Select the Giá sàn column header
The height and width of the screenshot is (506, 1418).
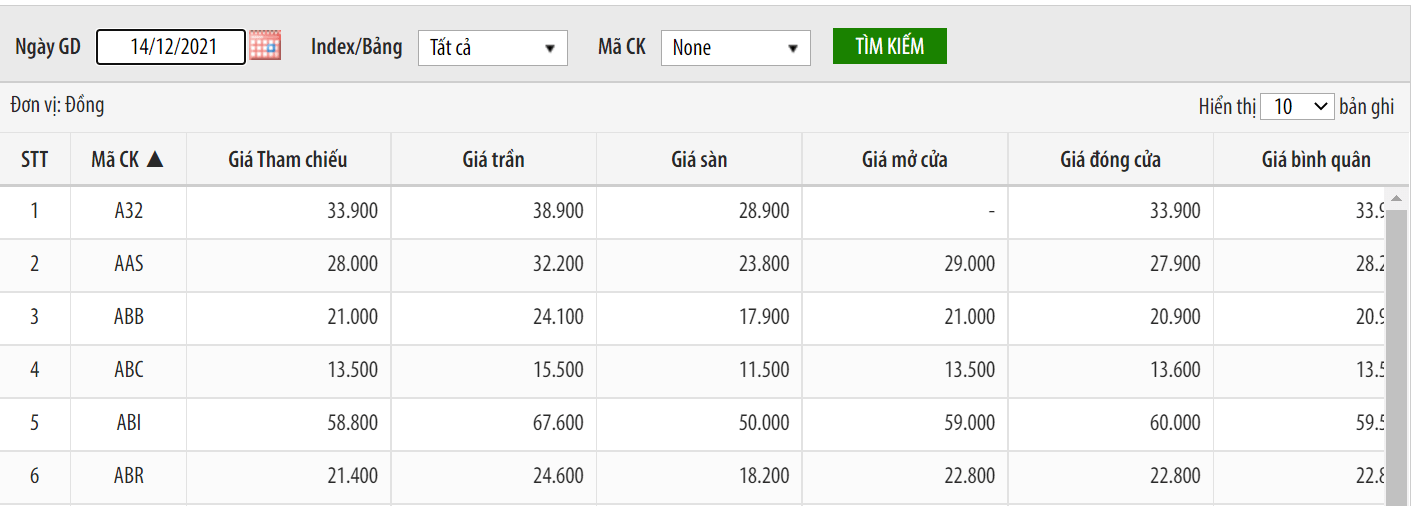pyautogui.click(x=699, y=159)
